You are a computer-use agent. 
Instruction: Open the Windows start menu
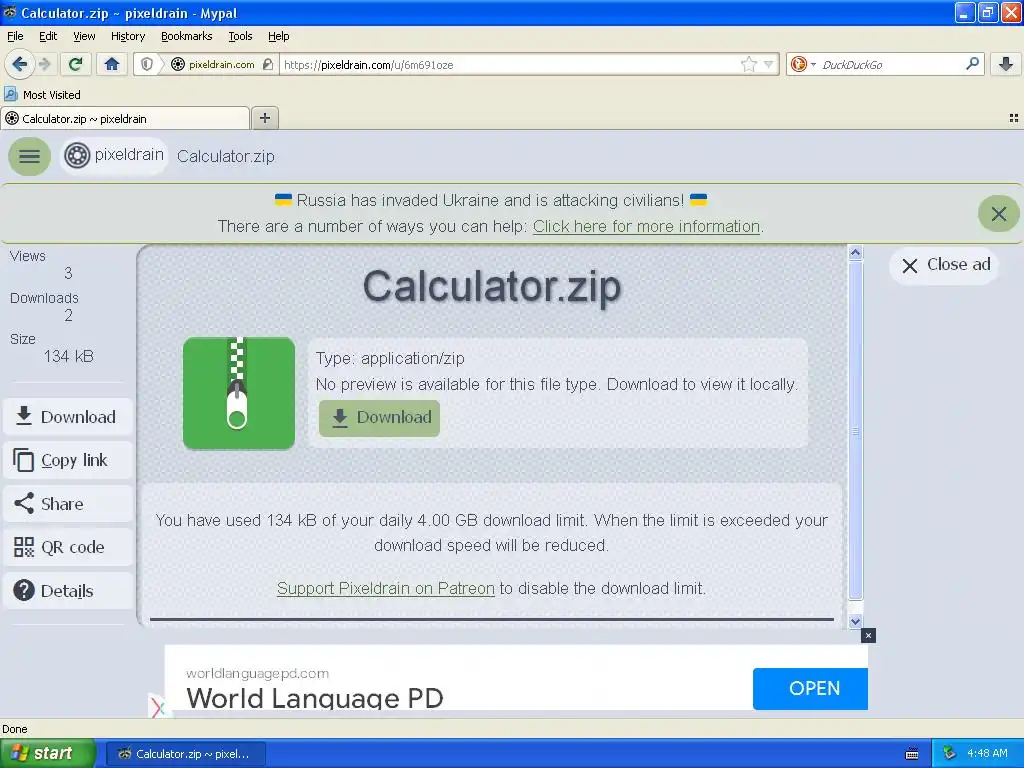coord(48,753)
